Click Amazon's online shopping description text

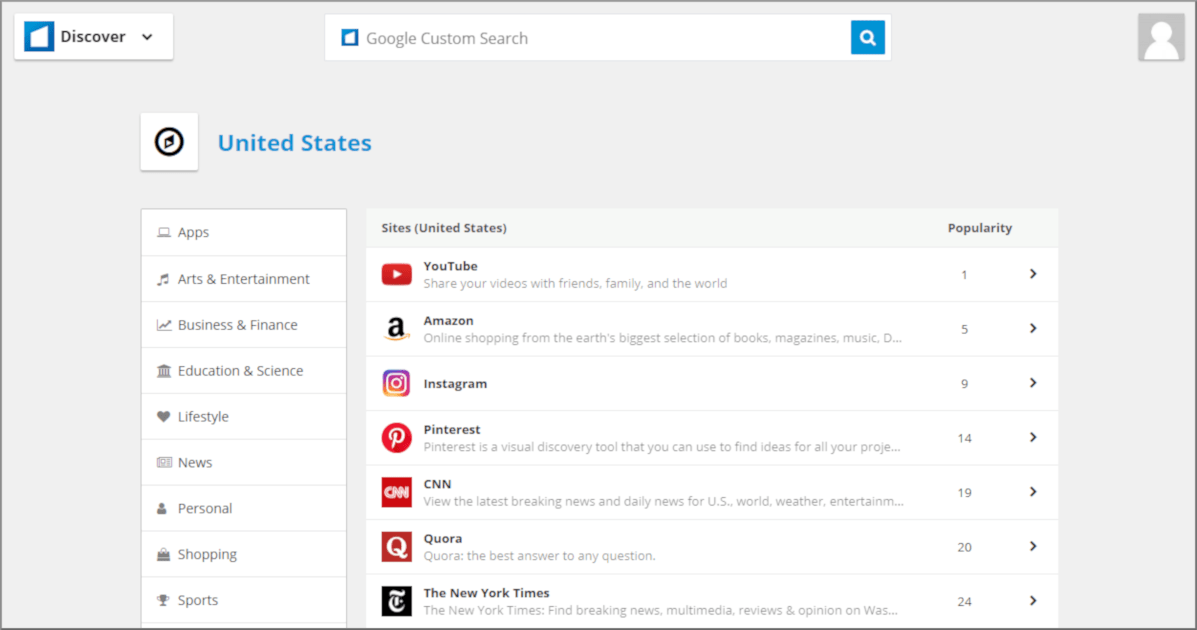[663, 338]
